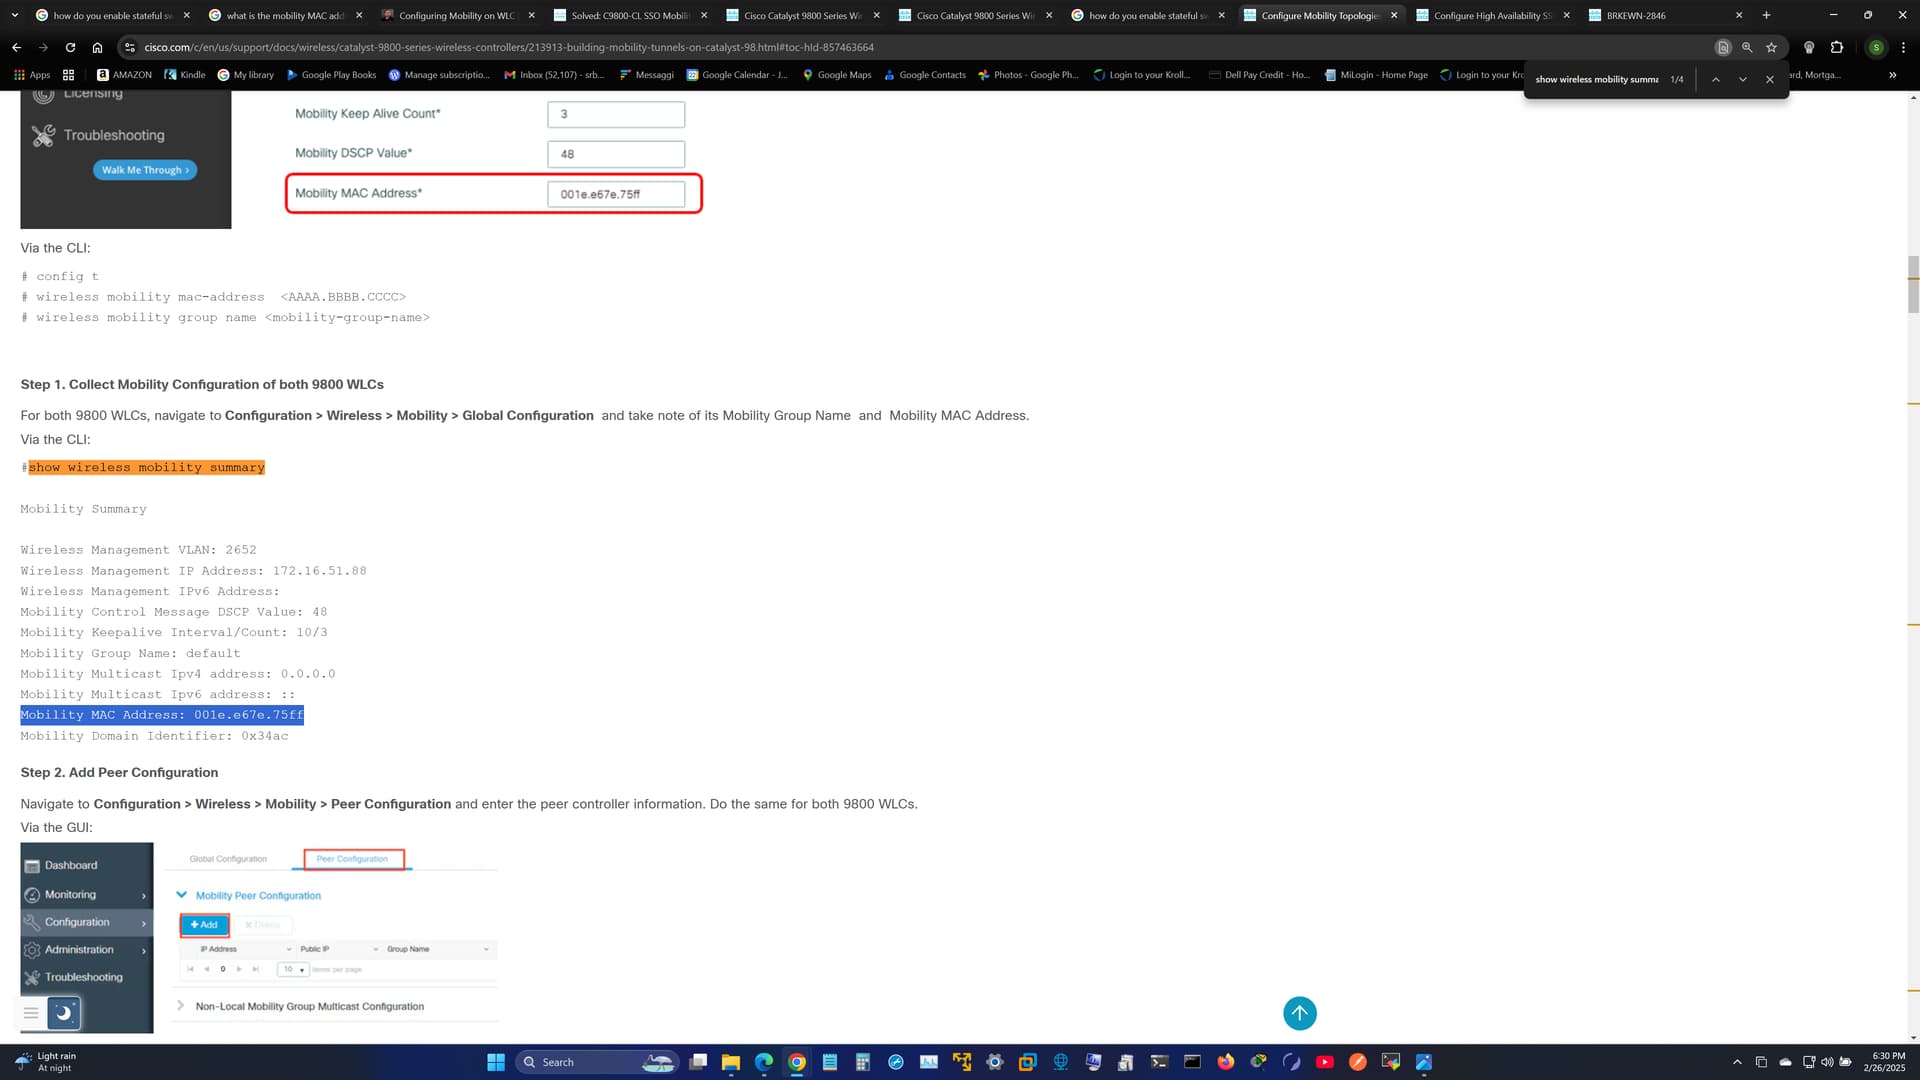Image resolution: width=1920 pixels, height=1080 pixels.
Task: Click the Peer Configuration screenshot image
Action: (x=259, y=938)
